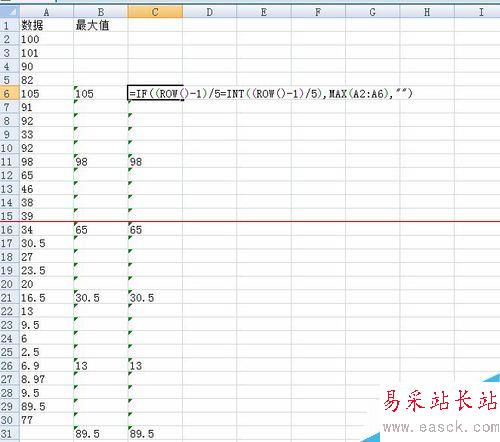Click cell A3 with value 101
Viewport: 500px width, 442px height.
(x=47, y=53)
